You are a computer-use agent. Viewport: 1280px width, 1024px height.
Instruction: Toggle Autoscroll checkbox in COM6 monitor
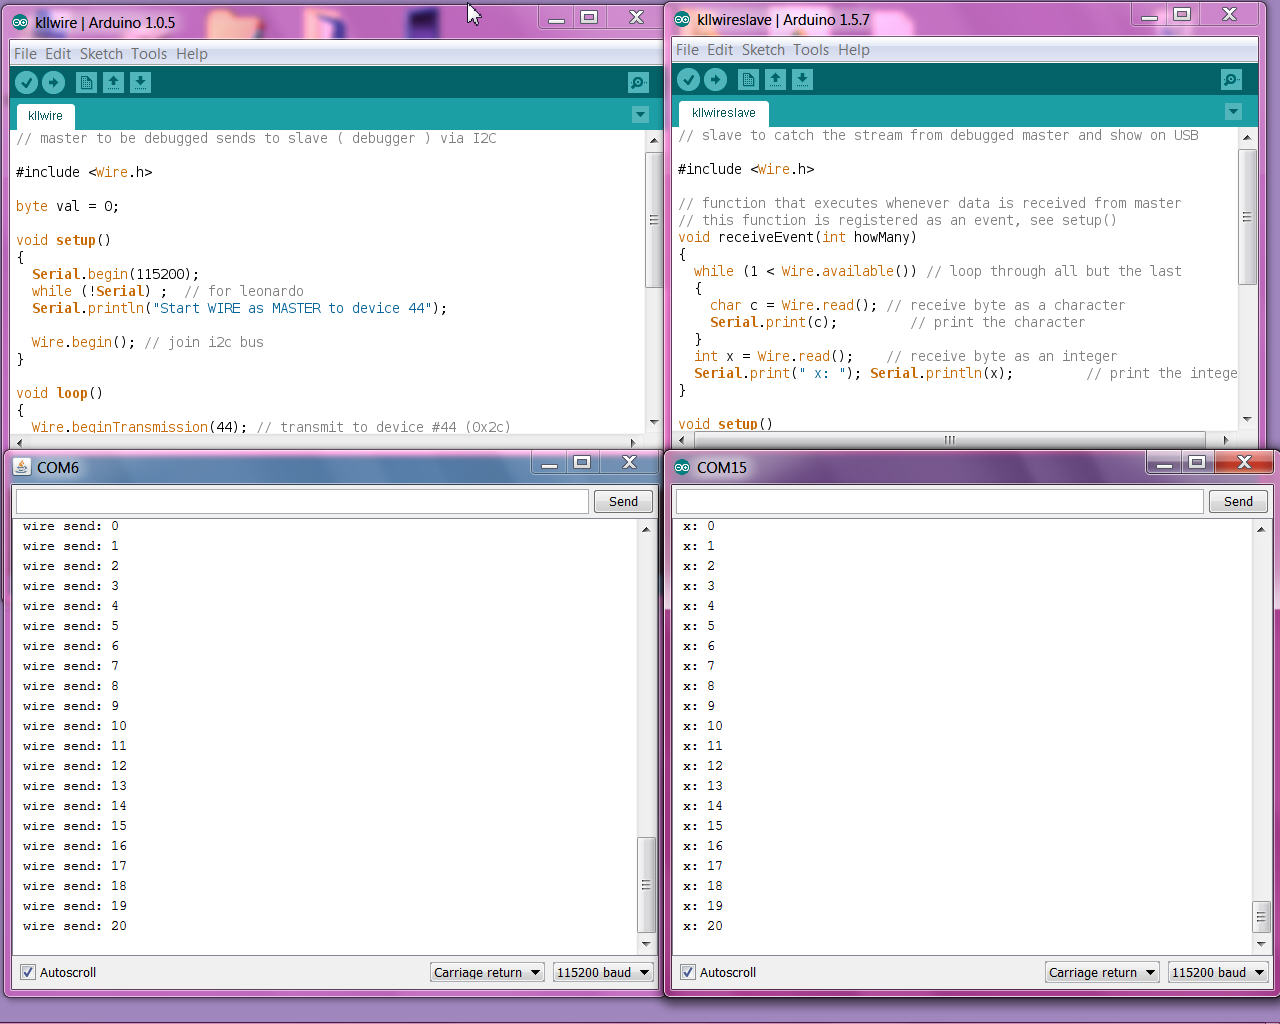pyautogui.click(x=28, y=972)
